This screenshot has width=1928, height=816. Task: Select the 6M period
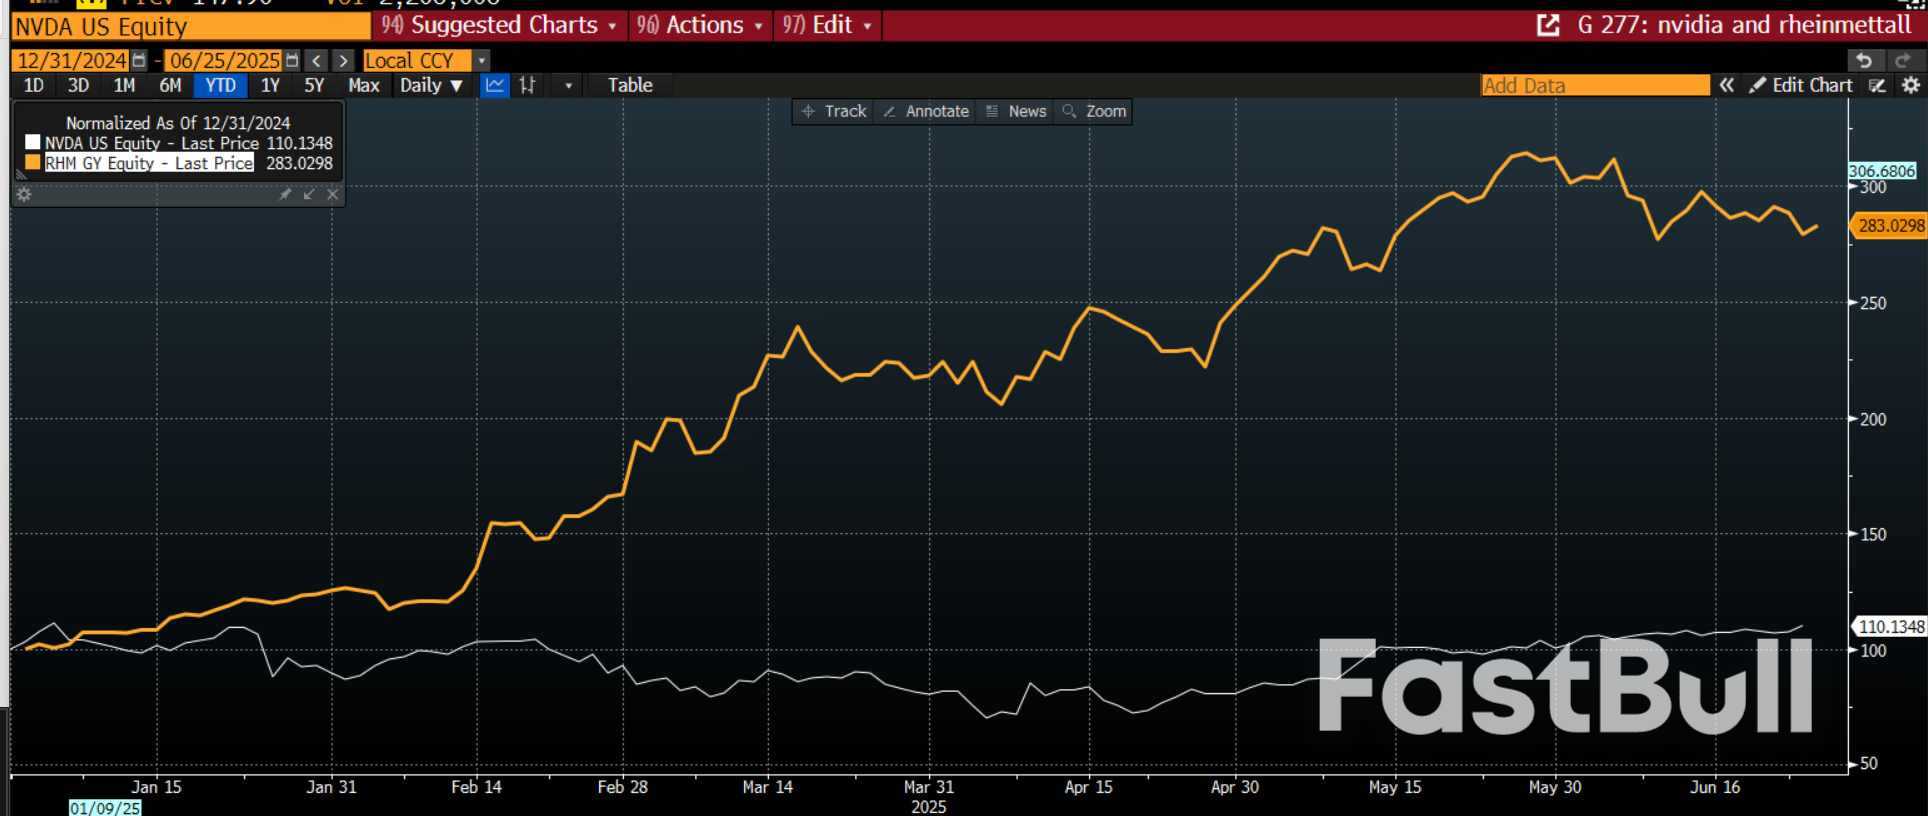click(170, 85)
